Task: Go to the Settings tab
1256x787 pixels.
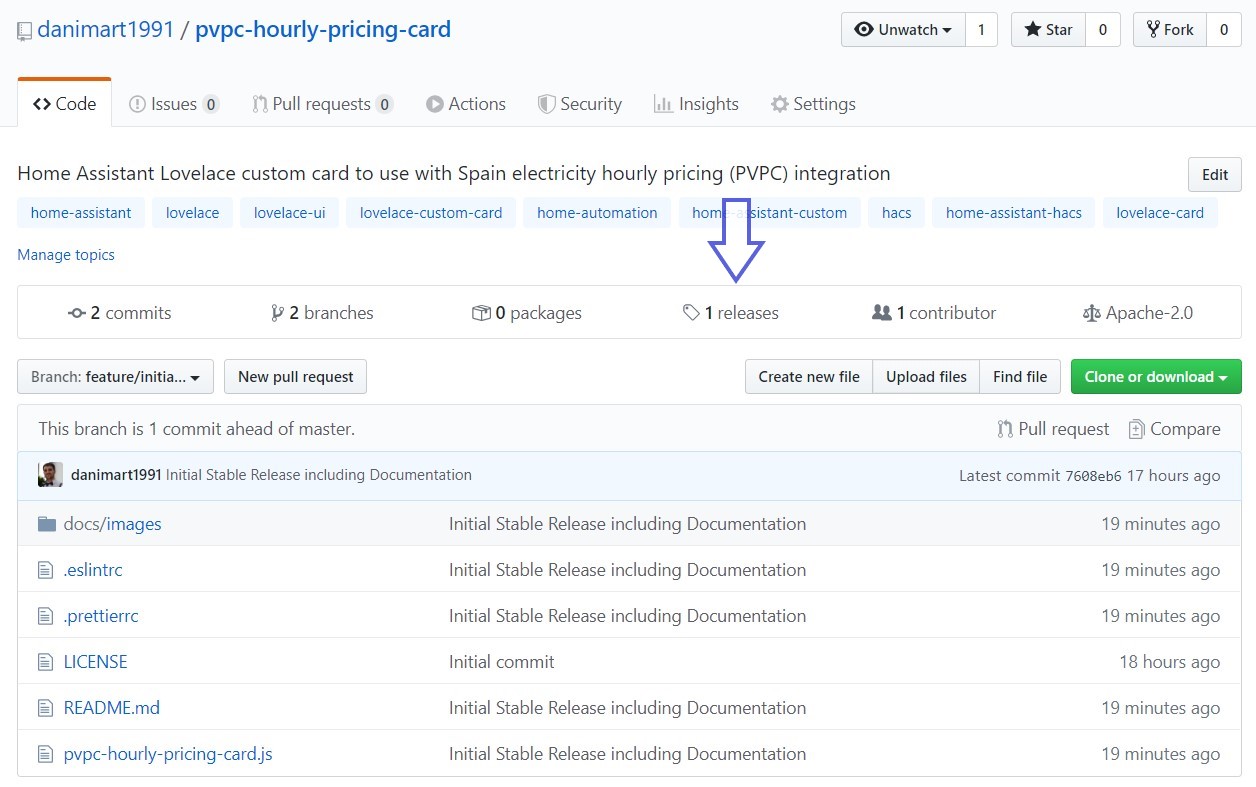Action: point(812,104)
